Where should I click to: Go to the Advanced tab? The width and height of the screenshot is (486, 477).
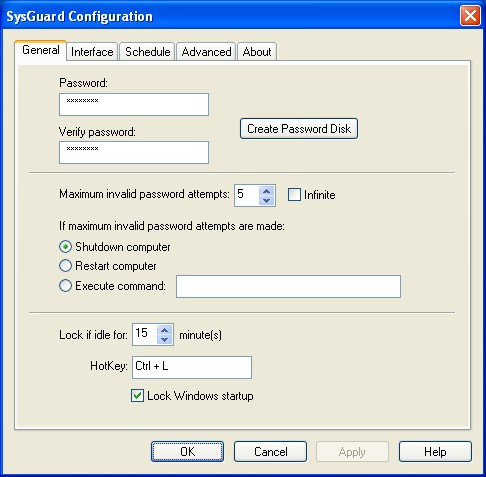click(206, 52)
